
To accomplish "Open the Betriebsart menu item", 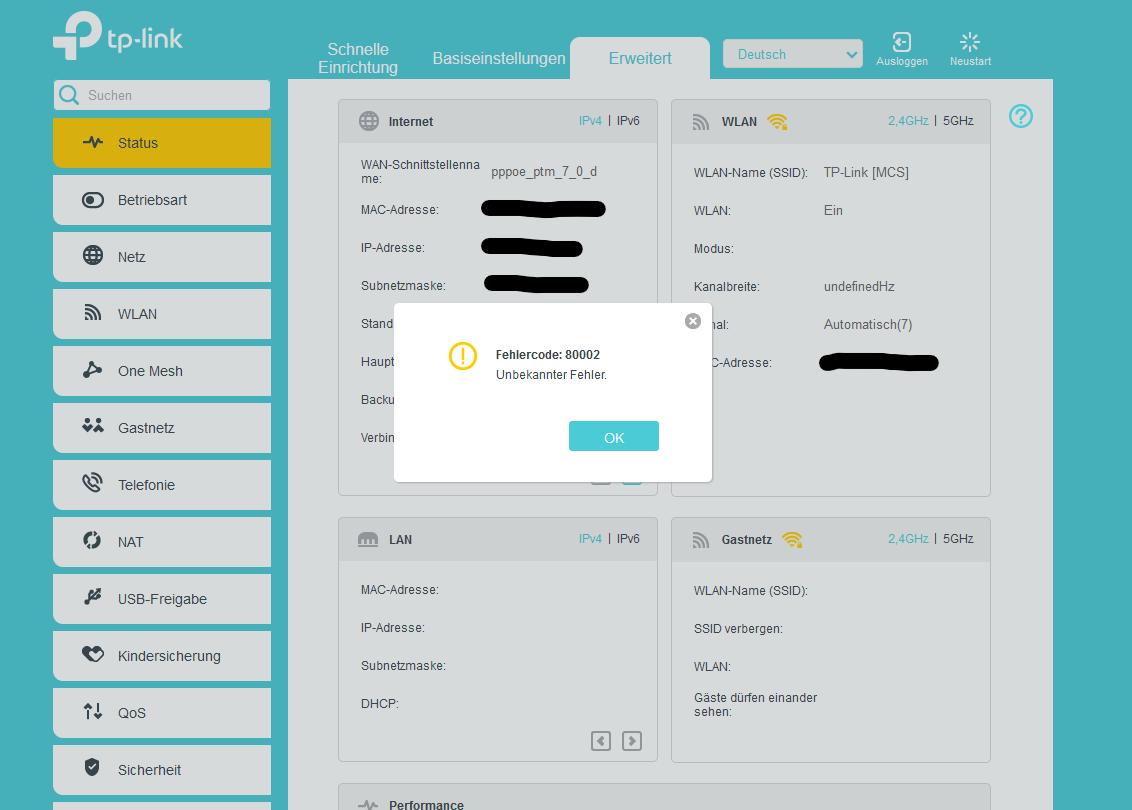I will click(162, 200).
